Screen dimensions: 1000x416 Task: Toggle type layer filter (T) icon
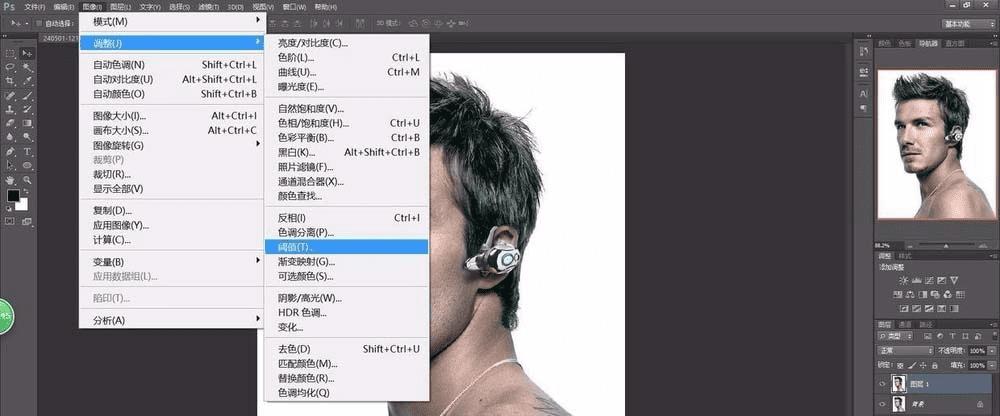point(953,336)
